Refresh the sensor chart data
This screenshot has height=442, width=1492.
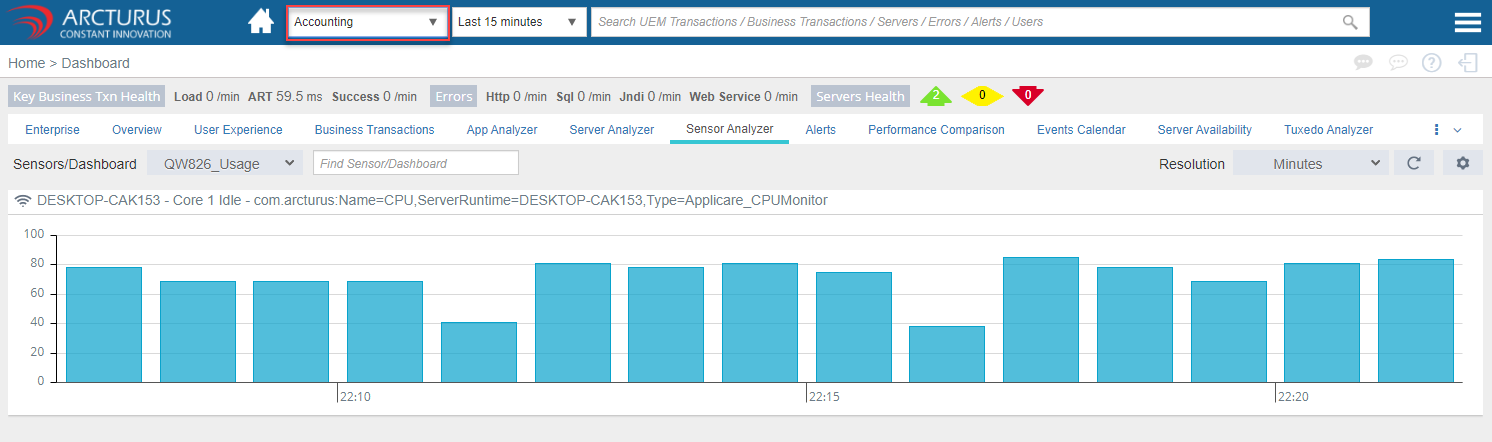1414,163
